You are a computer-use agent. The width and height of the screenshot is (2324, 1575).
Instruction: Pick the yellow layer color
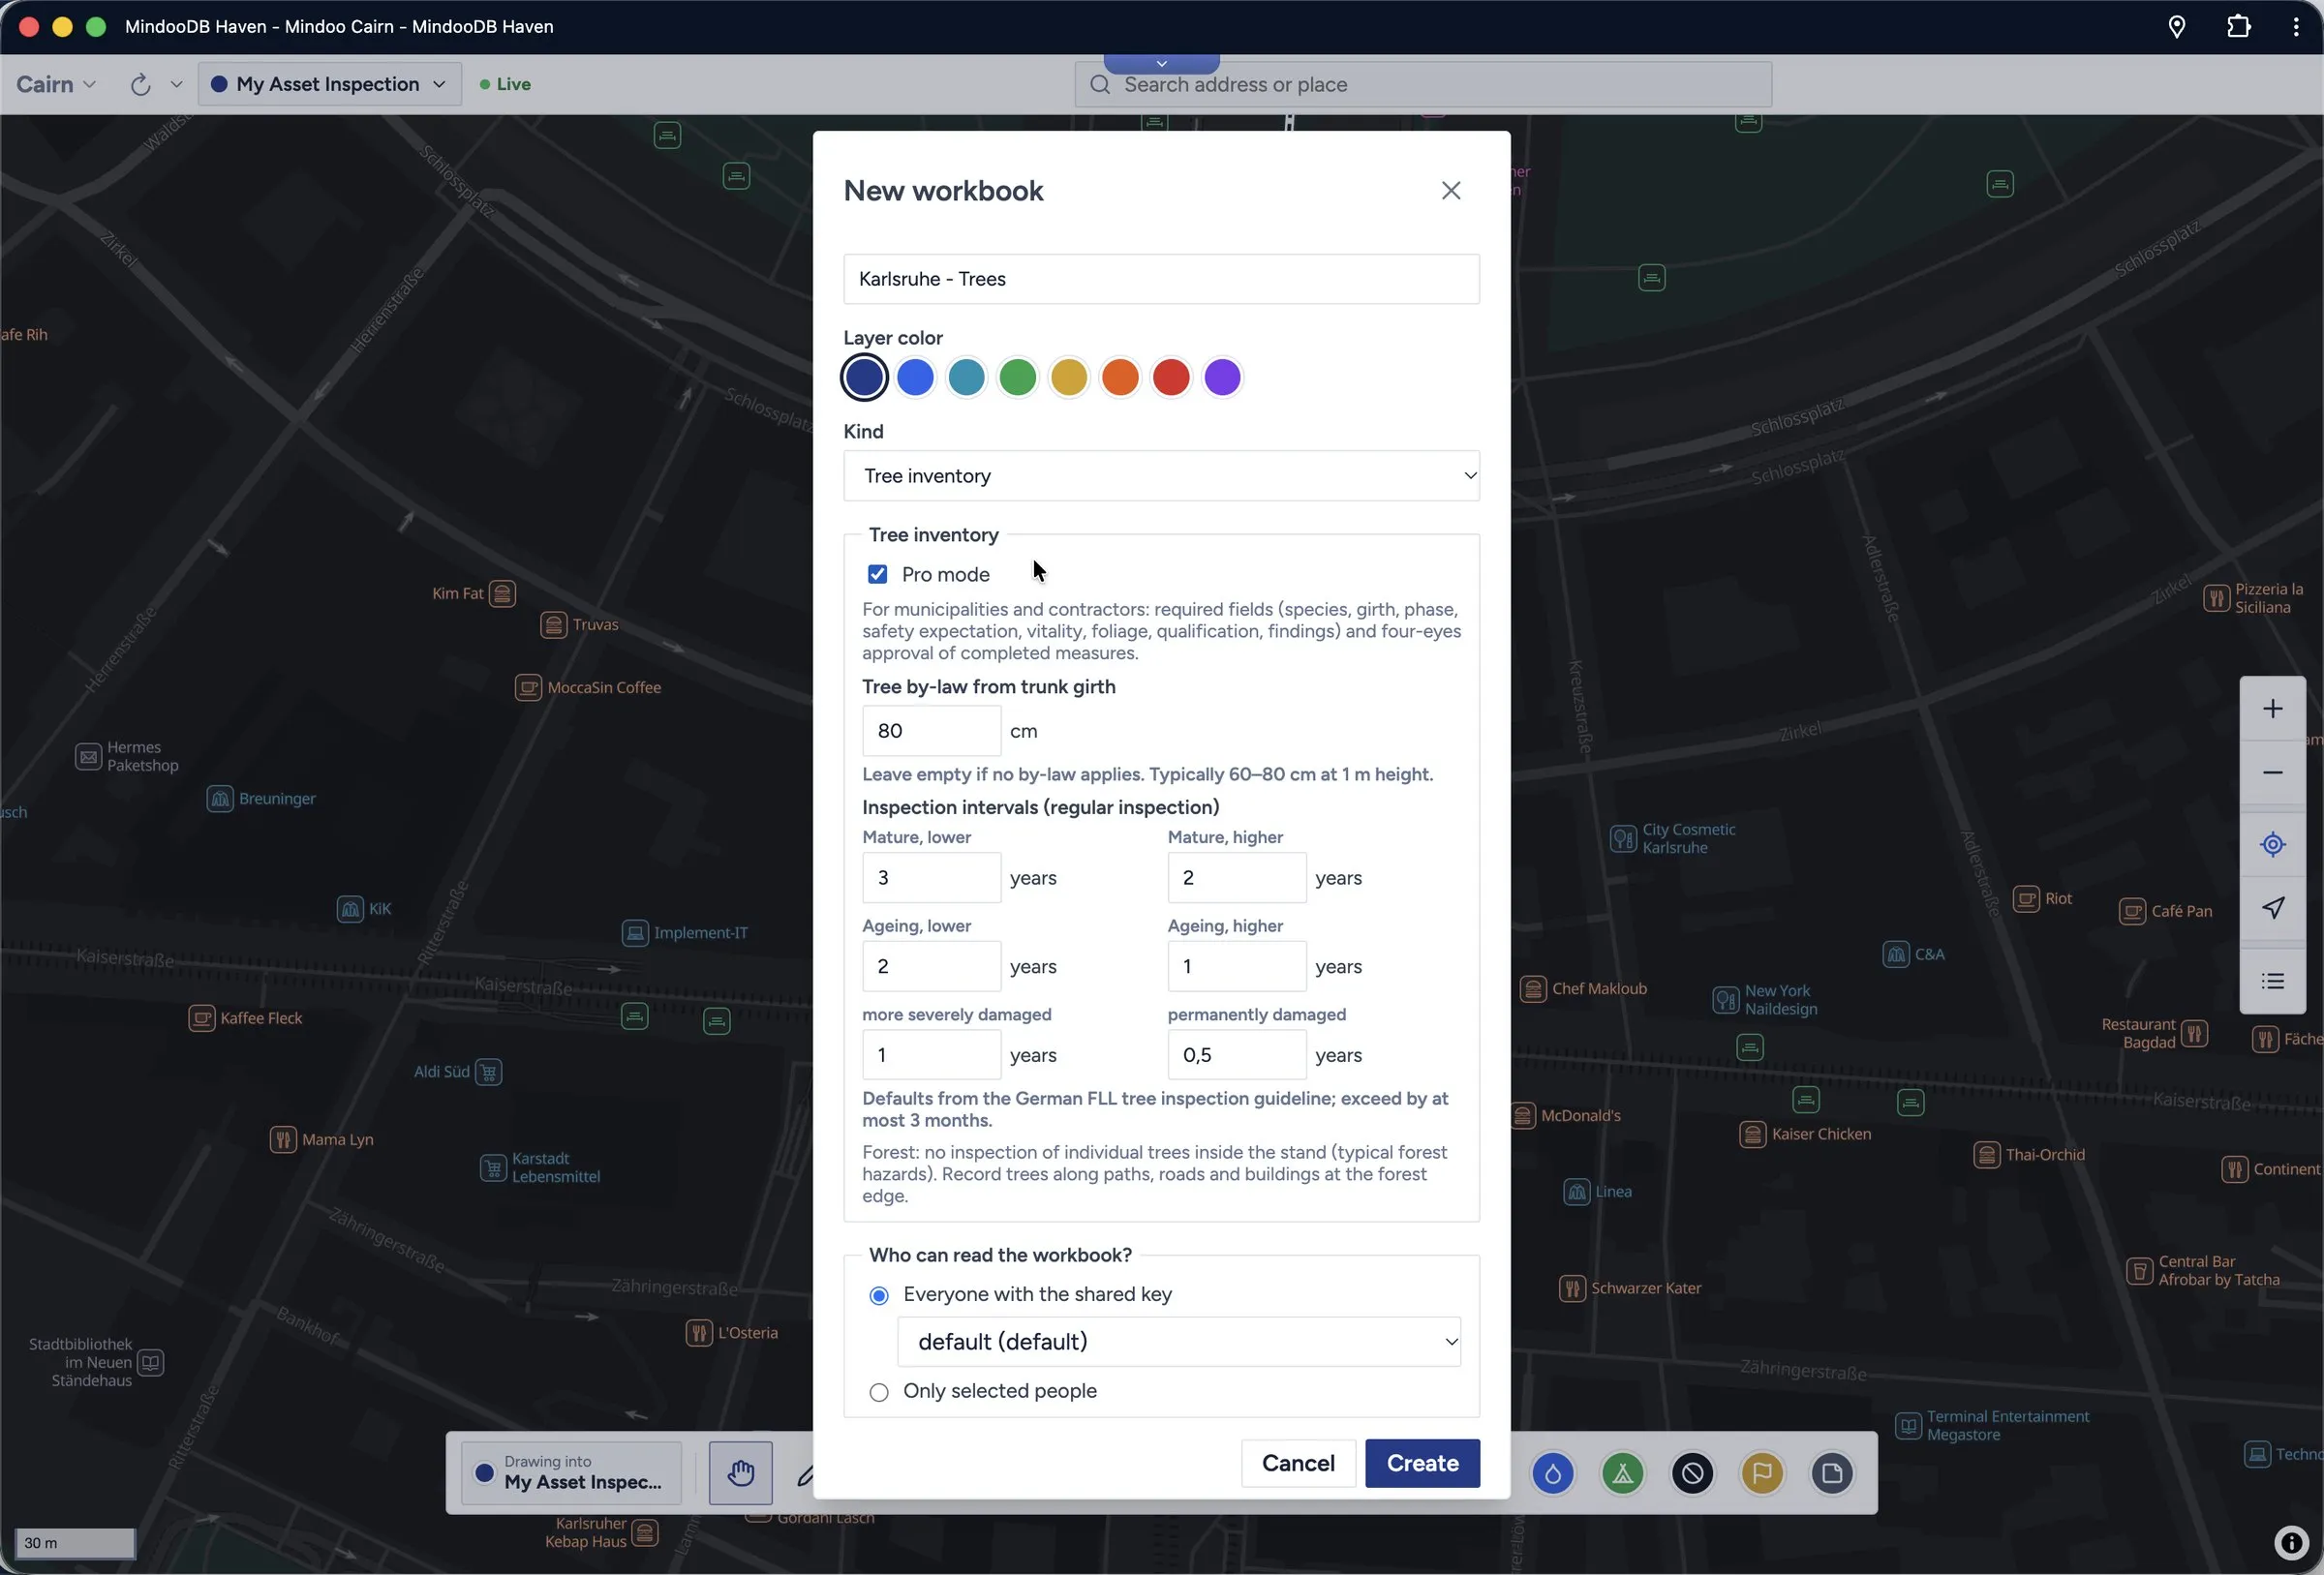point(1069,378)
